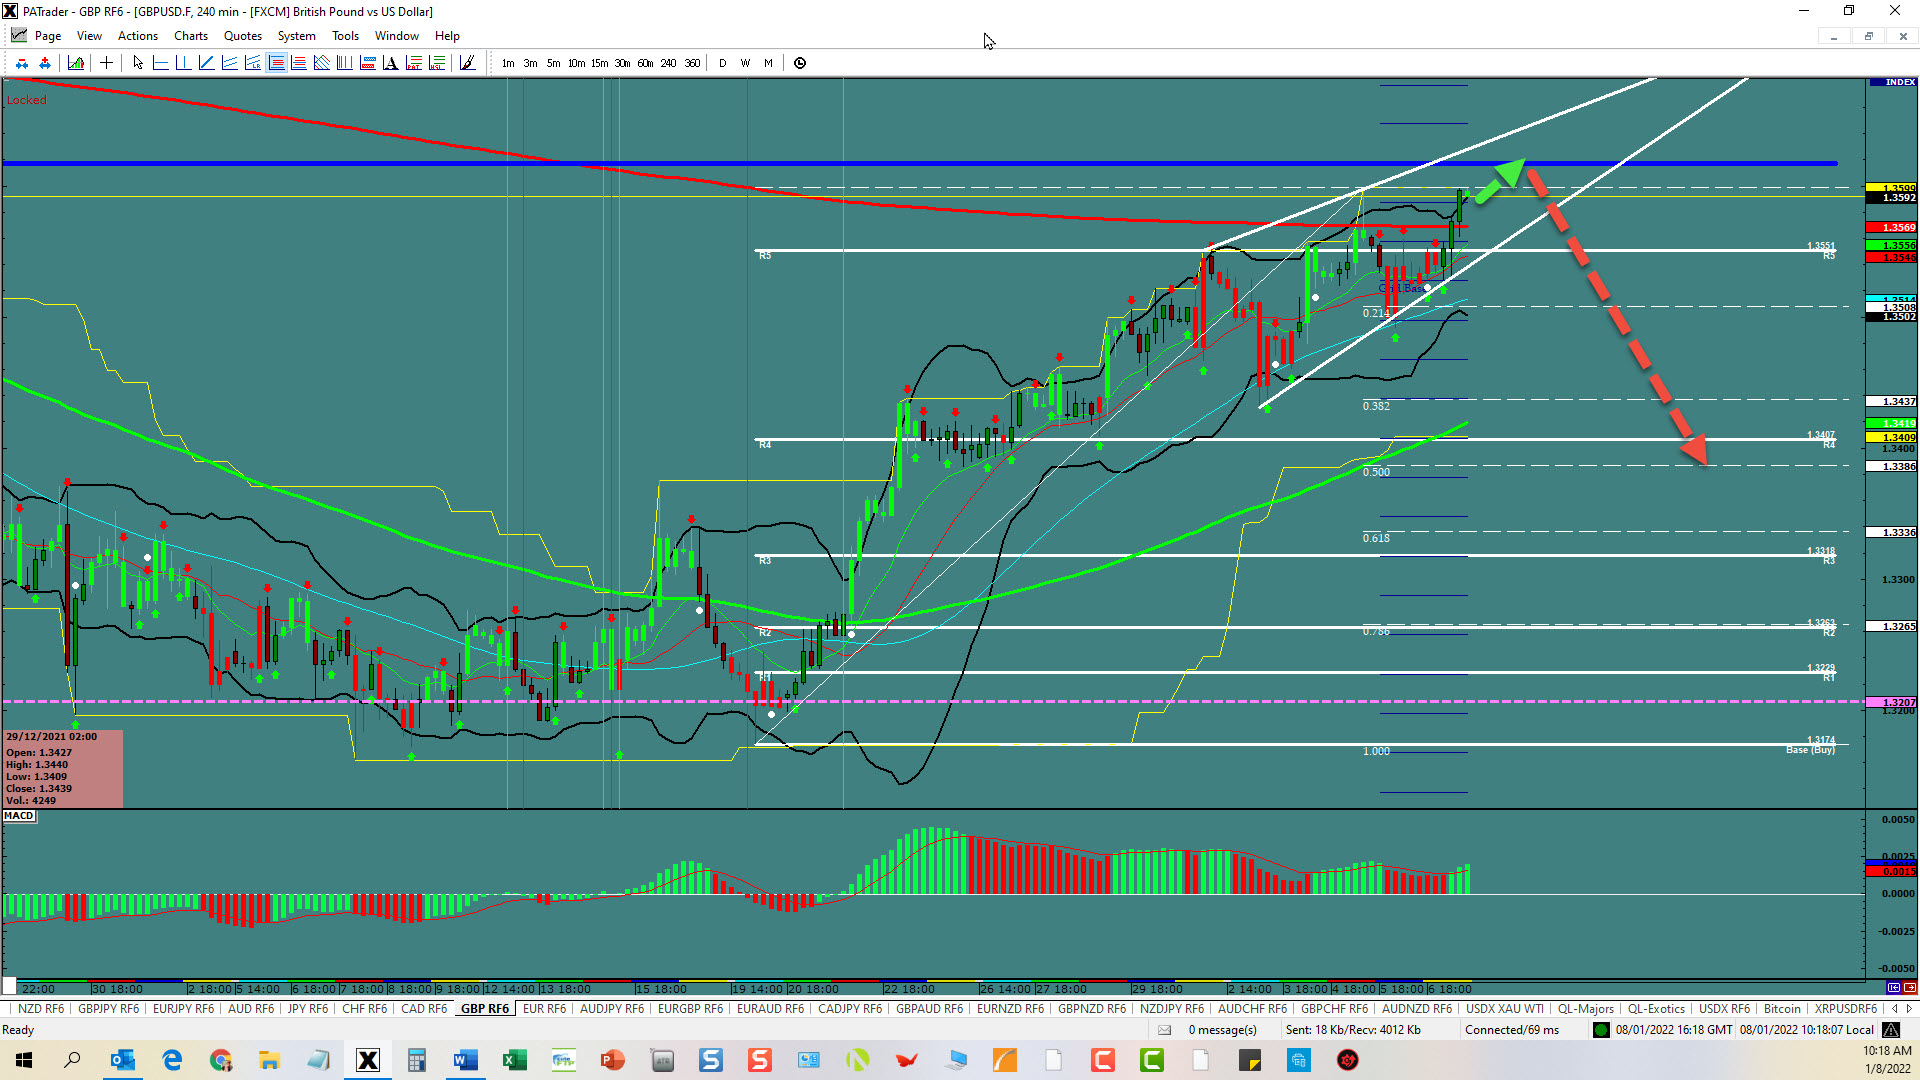Switch chart to 15m timeframe

599,63
